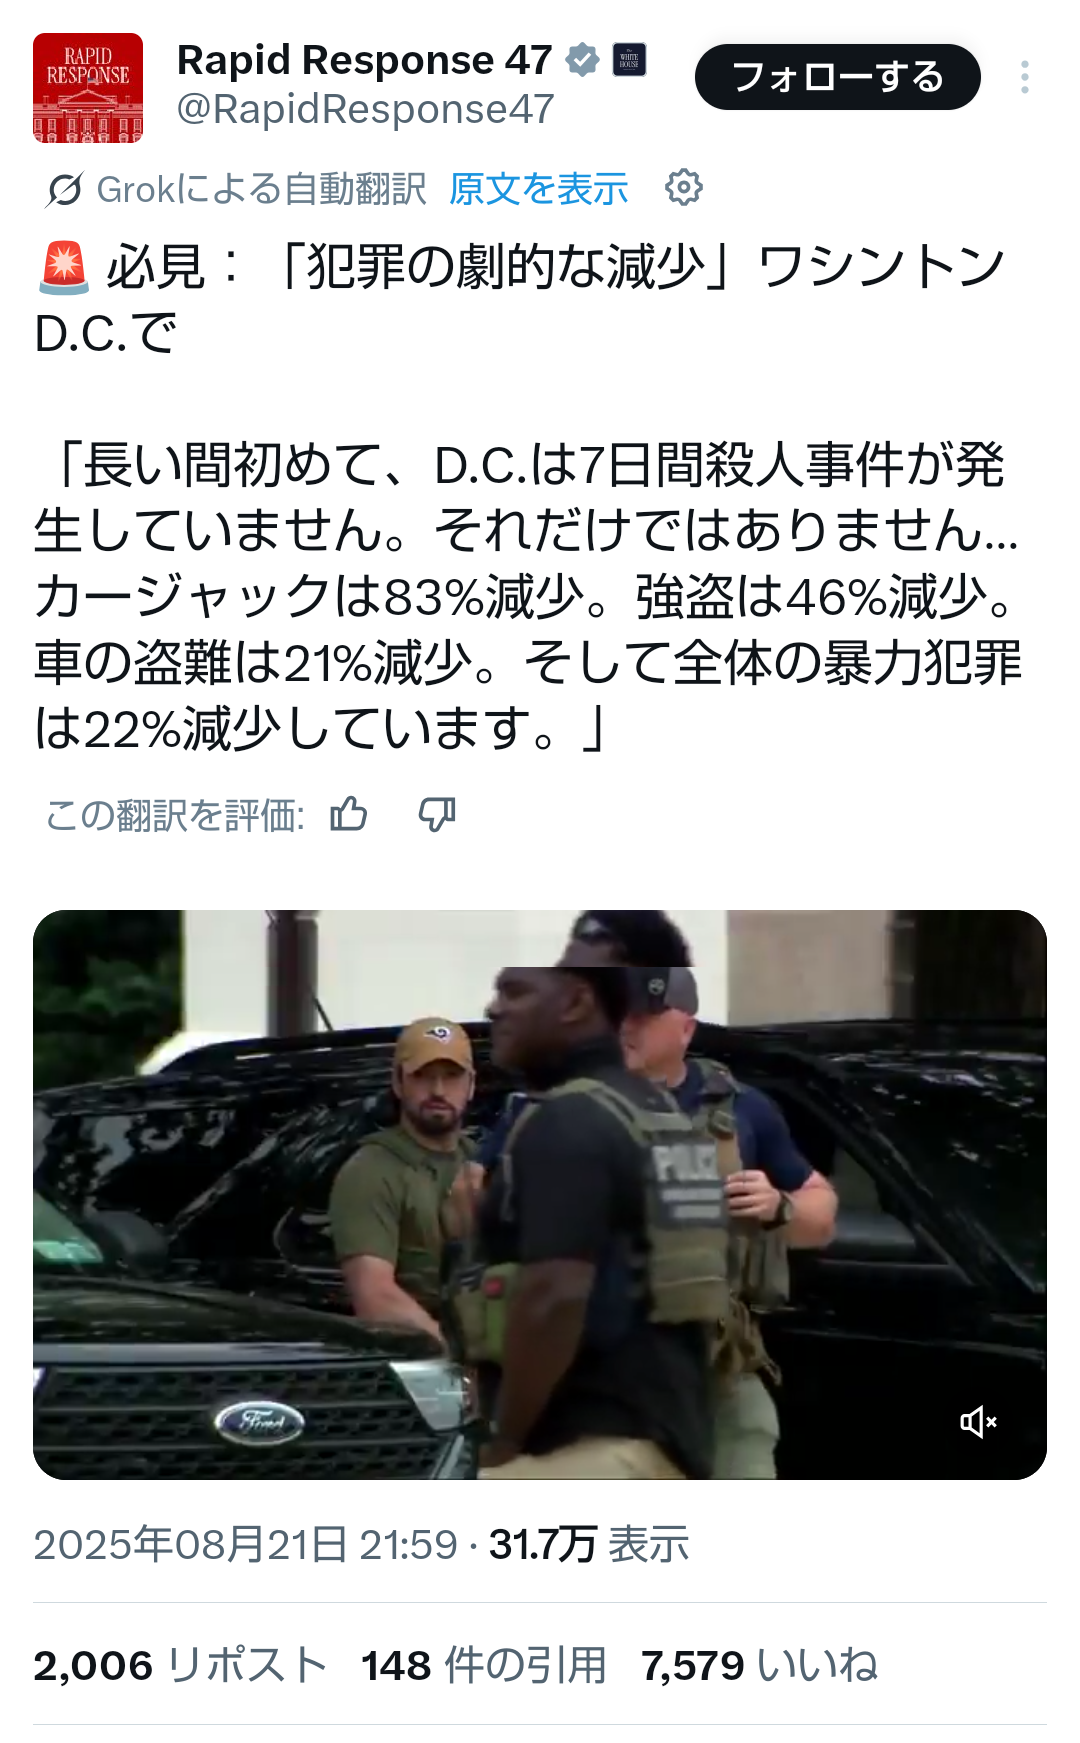The width and height of the screenshot is (1080, 1743).
Task: Click the 31.7万 表示 view count
Action: click(589, 1545)
